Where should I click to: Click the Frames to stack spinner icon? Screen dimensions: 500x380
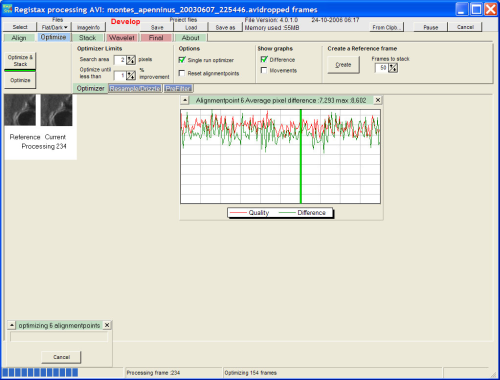[x=393, y=68]
